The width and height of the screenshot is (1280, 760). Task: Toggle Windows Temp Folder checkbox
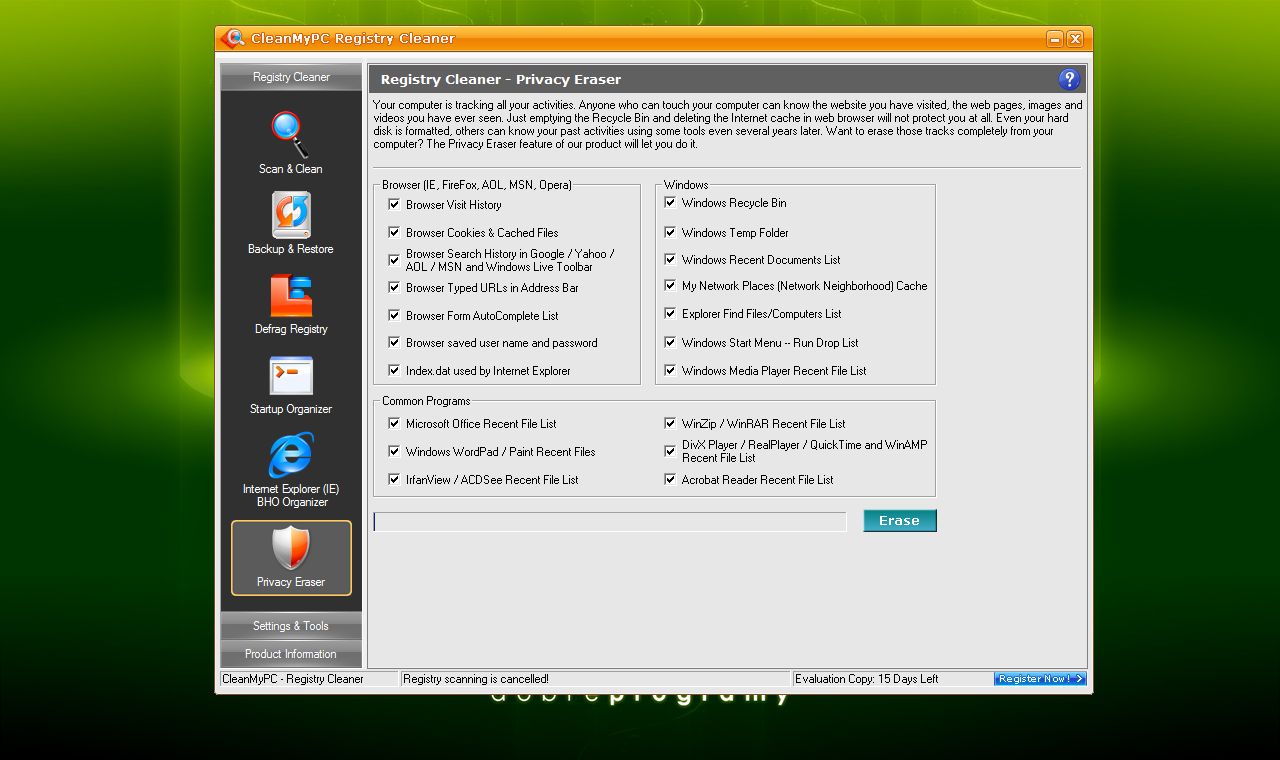click(x=670, y=232)
